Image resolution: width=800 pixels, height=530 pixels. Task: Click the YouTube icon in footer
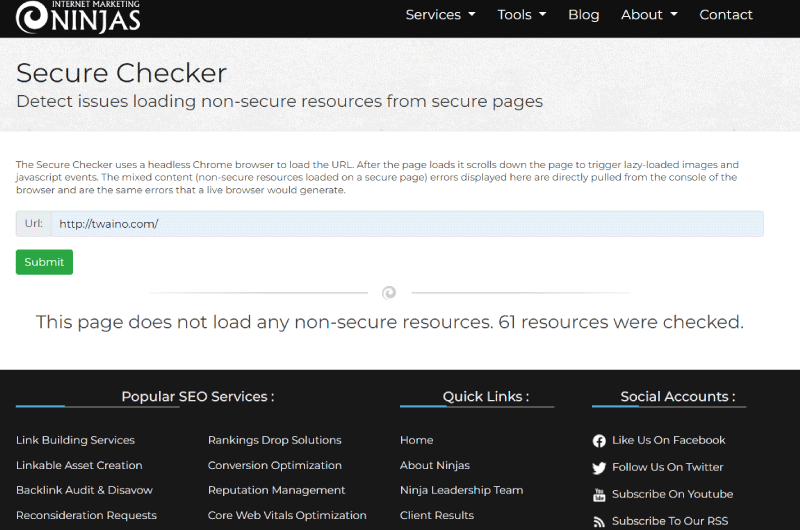point(599,494)
